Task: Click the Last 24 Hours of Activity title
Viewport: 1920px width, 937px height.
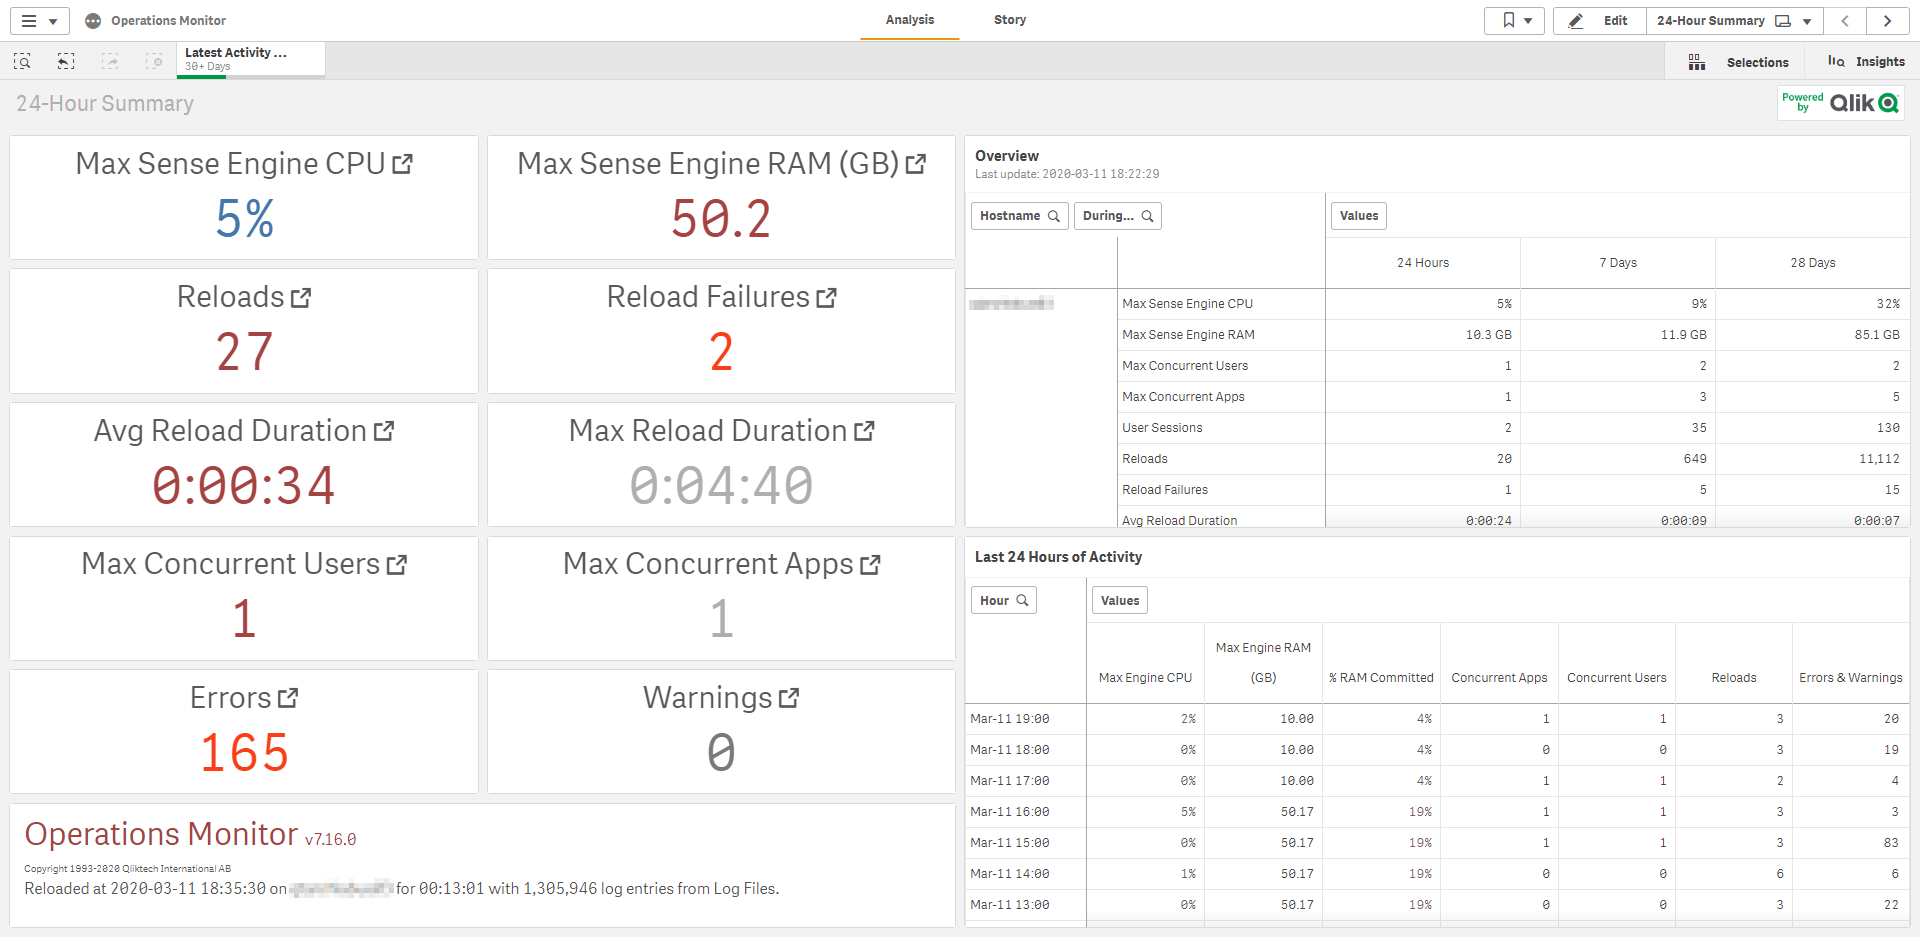Action: (x=1058, y=557)
